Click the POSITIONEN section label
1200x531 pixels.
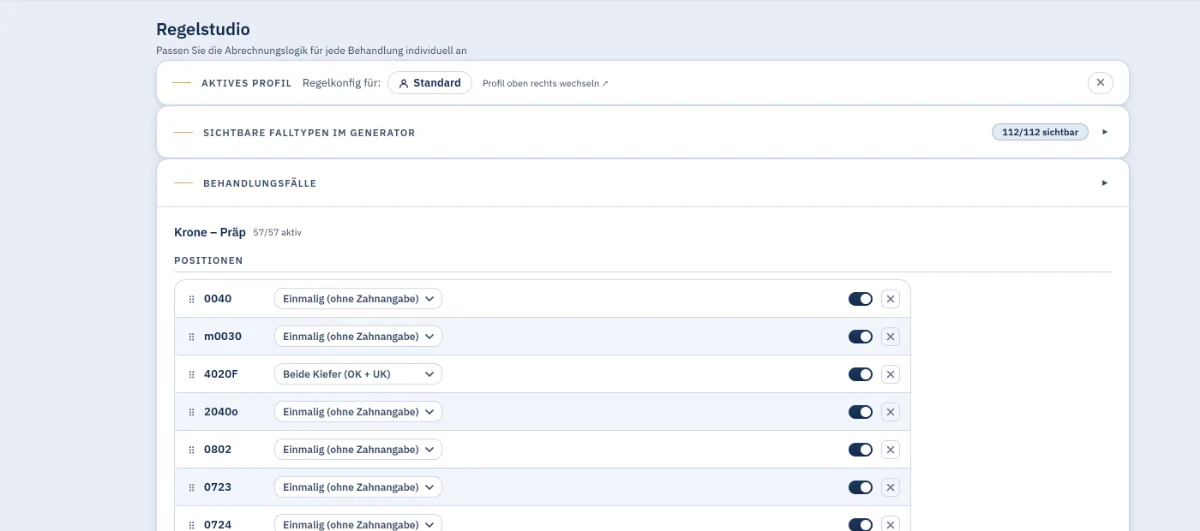tap(209, 260)
